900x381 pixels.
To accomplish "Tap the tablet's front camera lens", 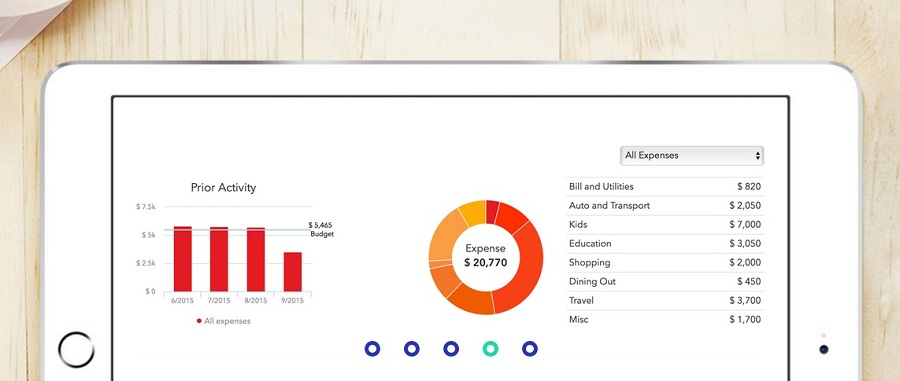I will click(824, 349).
